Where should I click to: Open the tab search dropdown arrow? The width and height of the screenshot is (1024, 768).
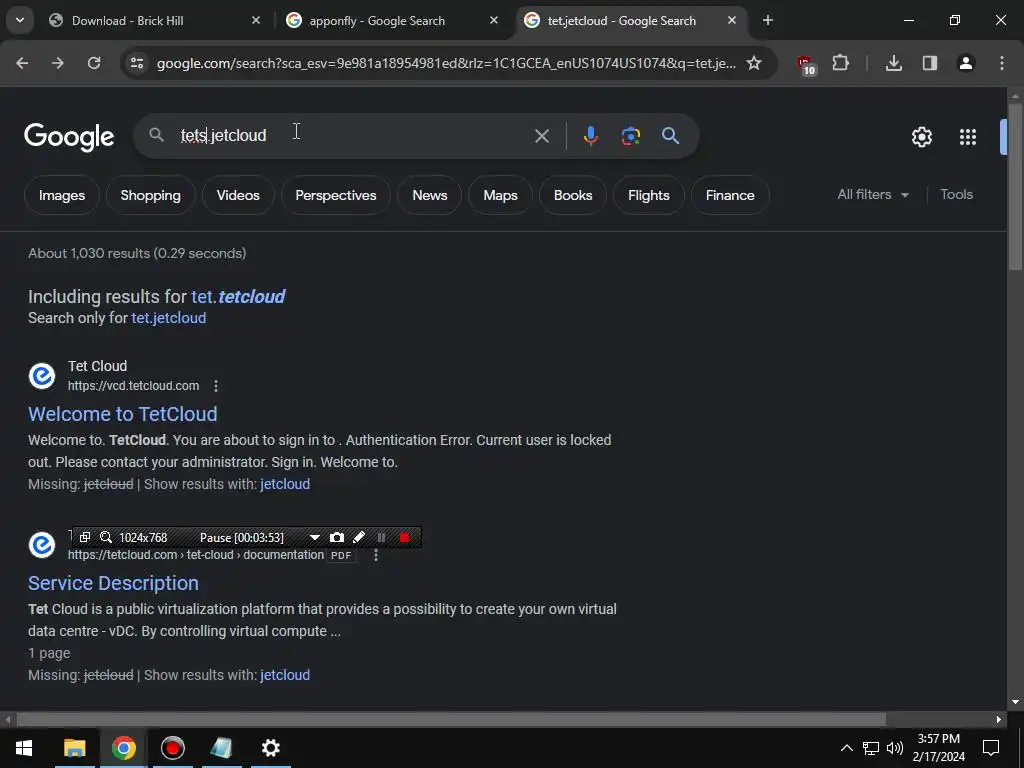[x=20, y=20]
